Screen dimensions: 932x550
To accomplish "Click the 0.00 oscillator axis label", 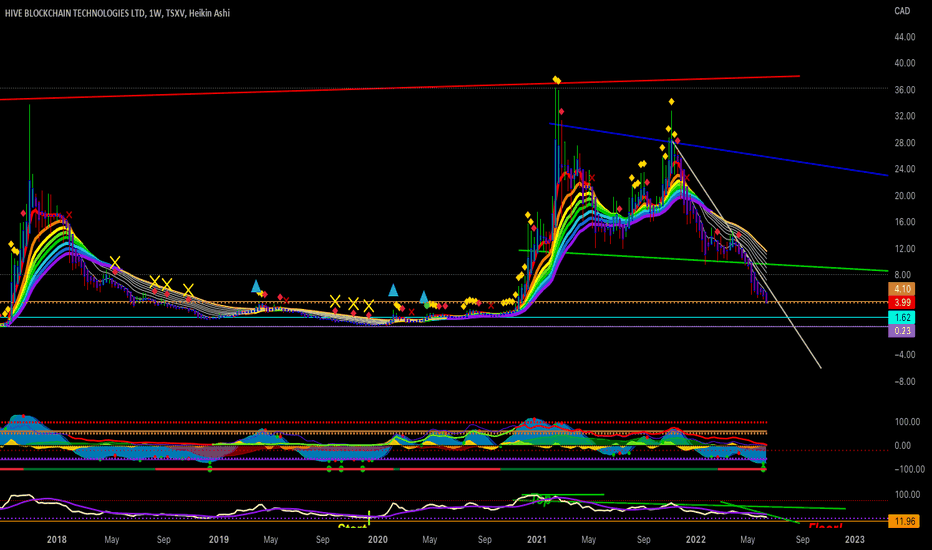I will coord(902,445).
